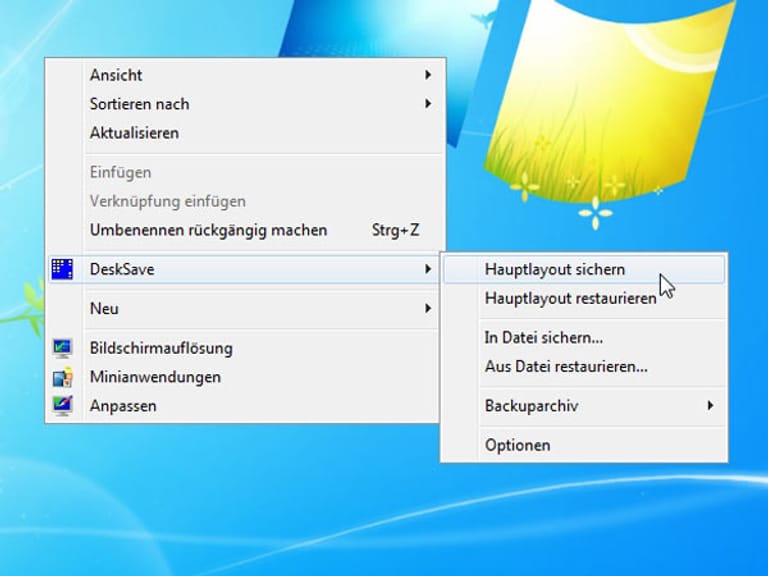Select In Datei sichern...
Viewport: 768px width, 576px height.
point(584,337)
